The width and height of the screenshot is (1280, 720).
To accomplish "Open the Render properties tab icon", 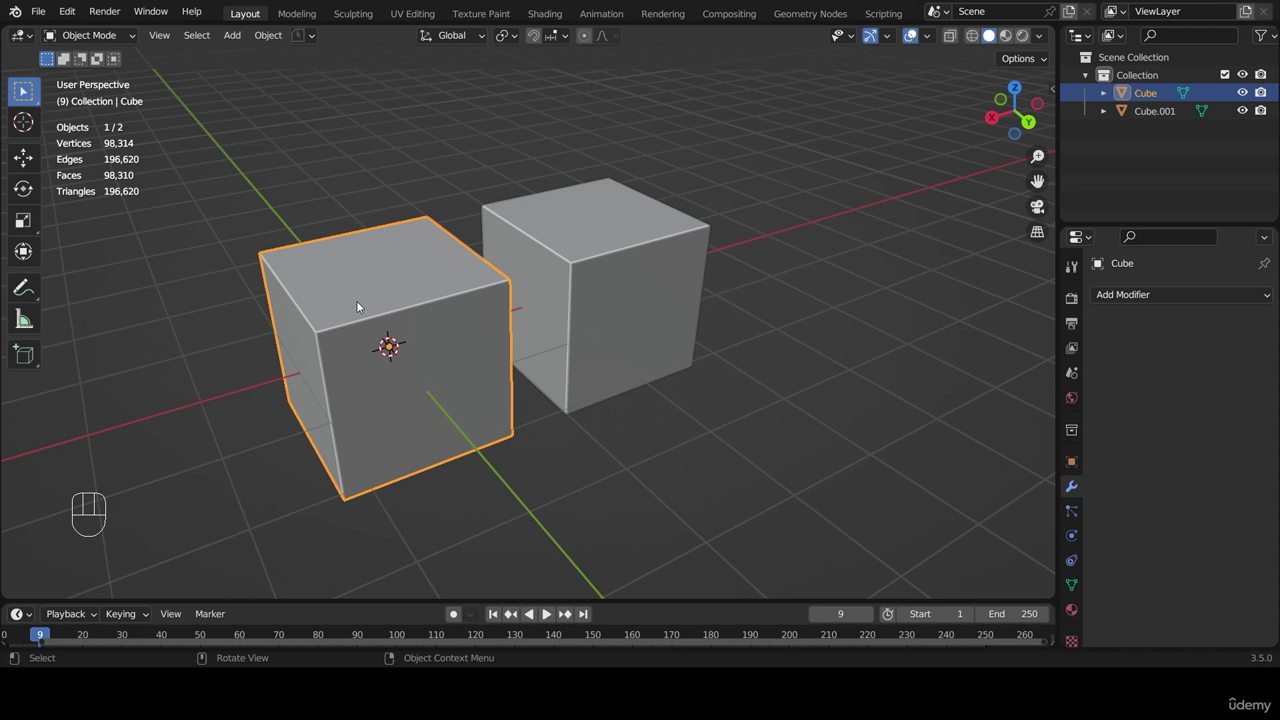I will click(x=1071, y=298).
